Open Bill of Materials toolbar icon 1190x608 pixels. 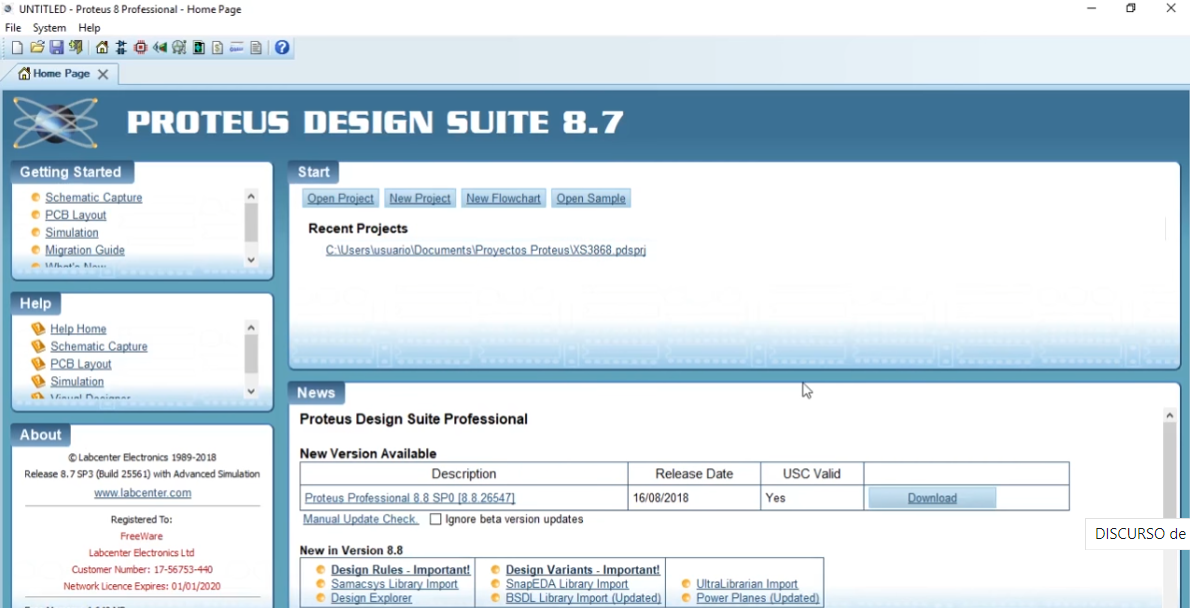[x=218, y=48]
